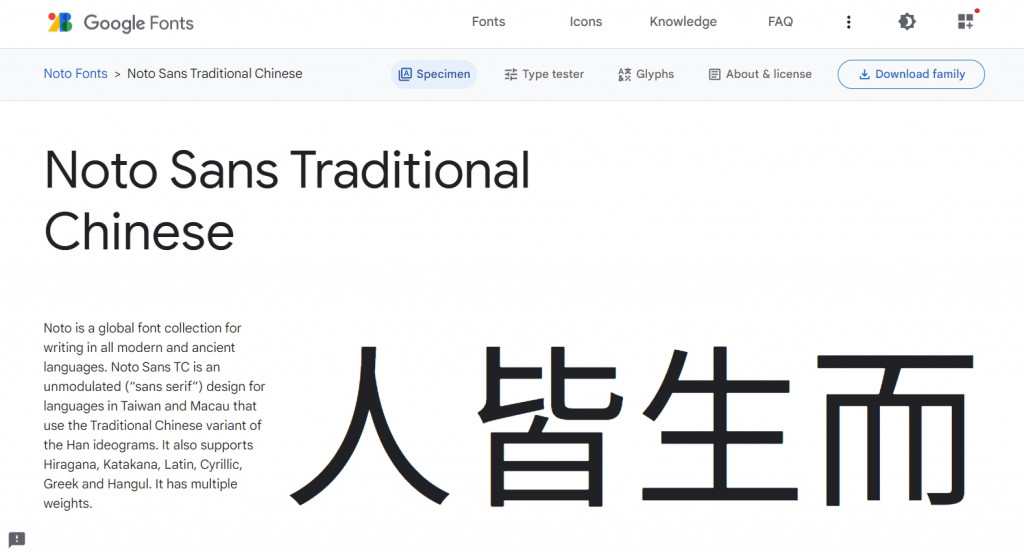Open the About & license tab

click(760, 74)
